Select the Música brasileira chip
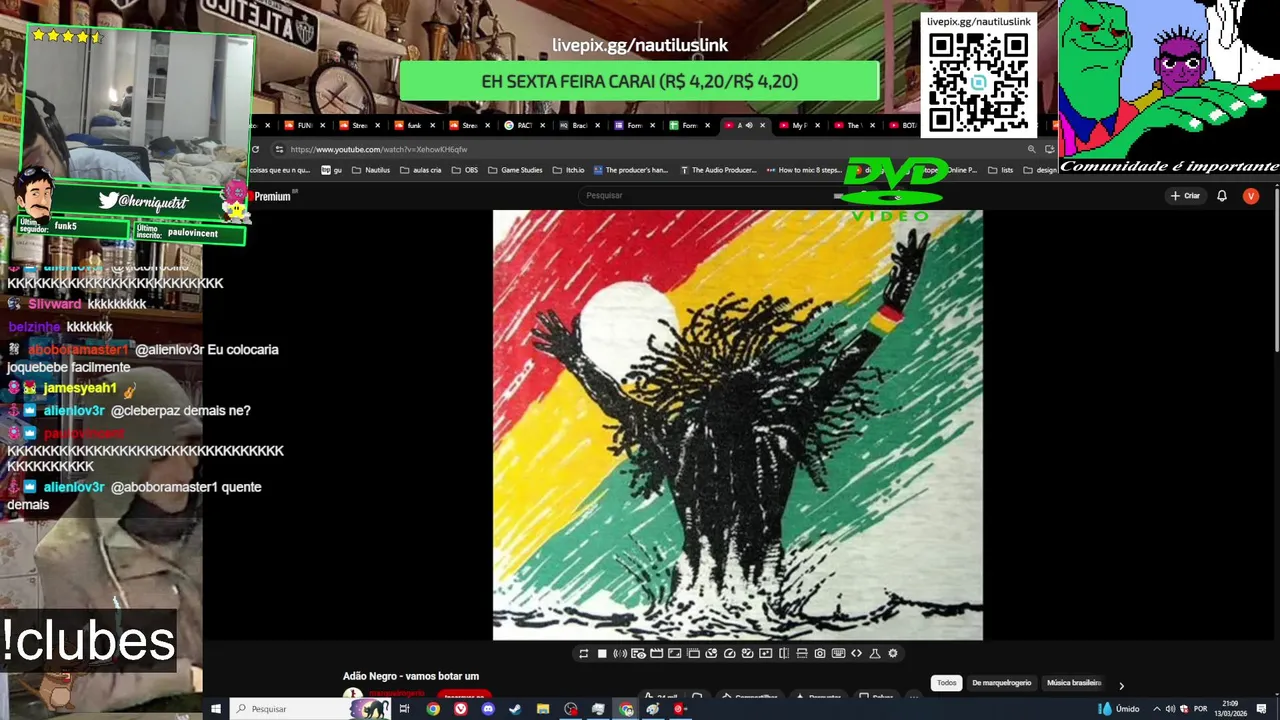The width and height of the screenshot is (1280, 720). [1074, 683]
